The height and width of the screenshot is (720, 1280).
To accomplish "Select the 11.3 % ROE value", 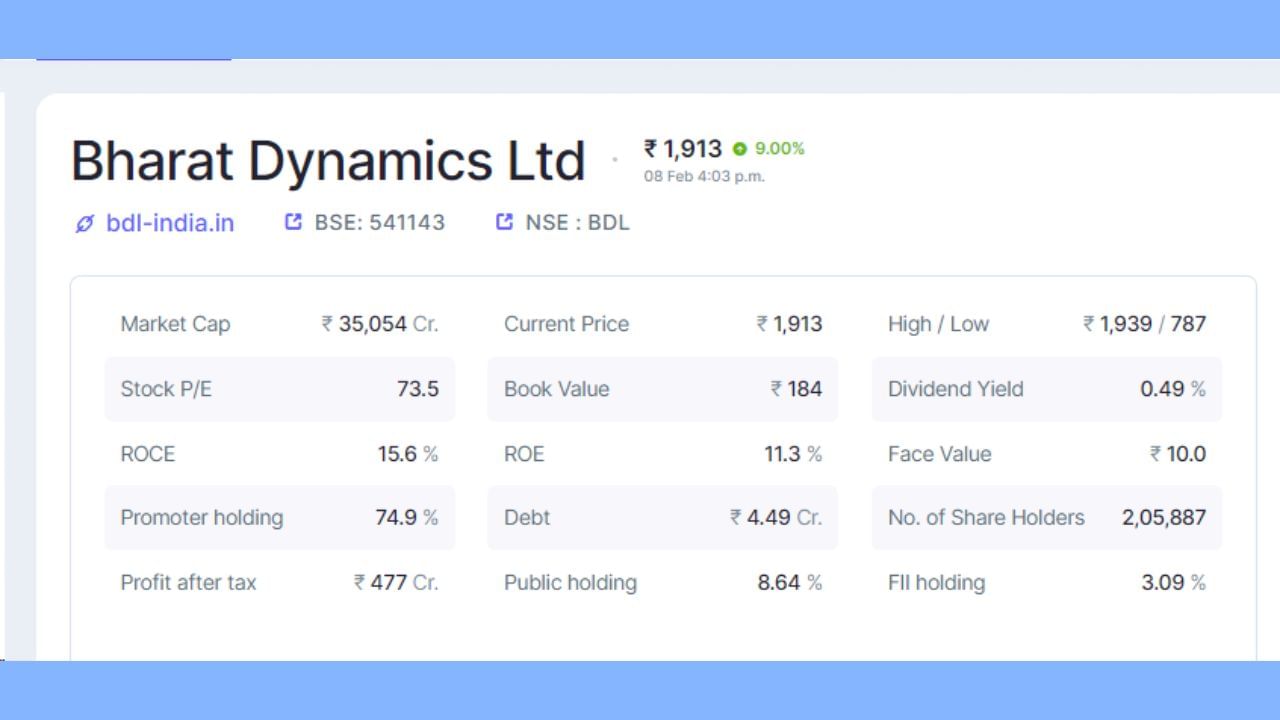I will (x=793, y=454).
